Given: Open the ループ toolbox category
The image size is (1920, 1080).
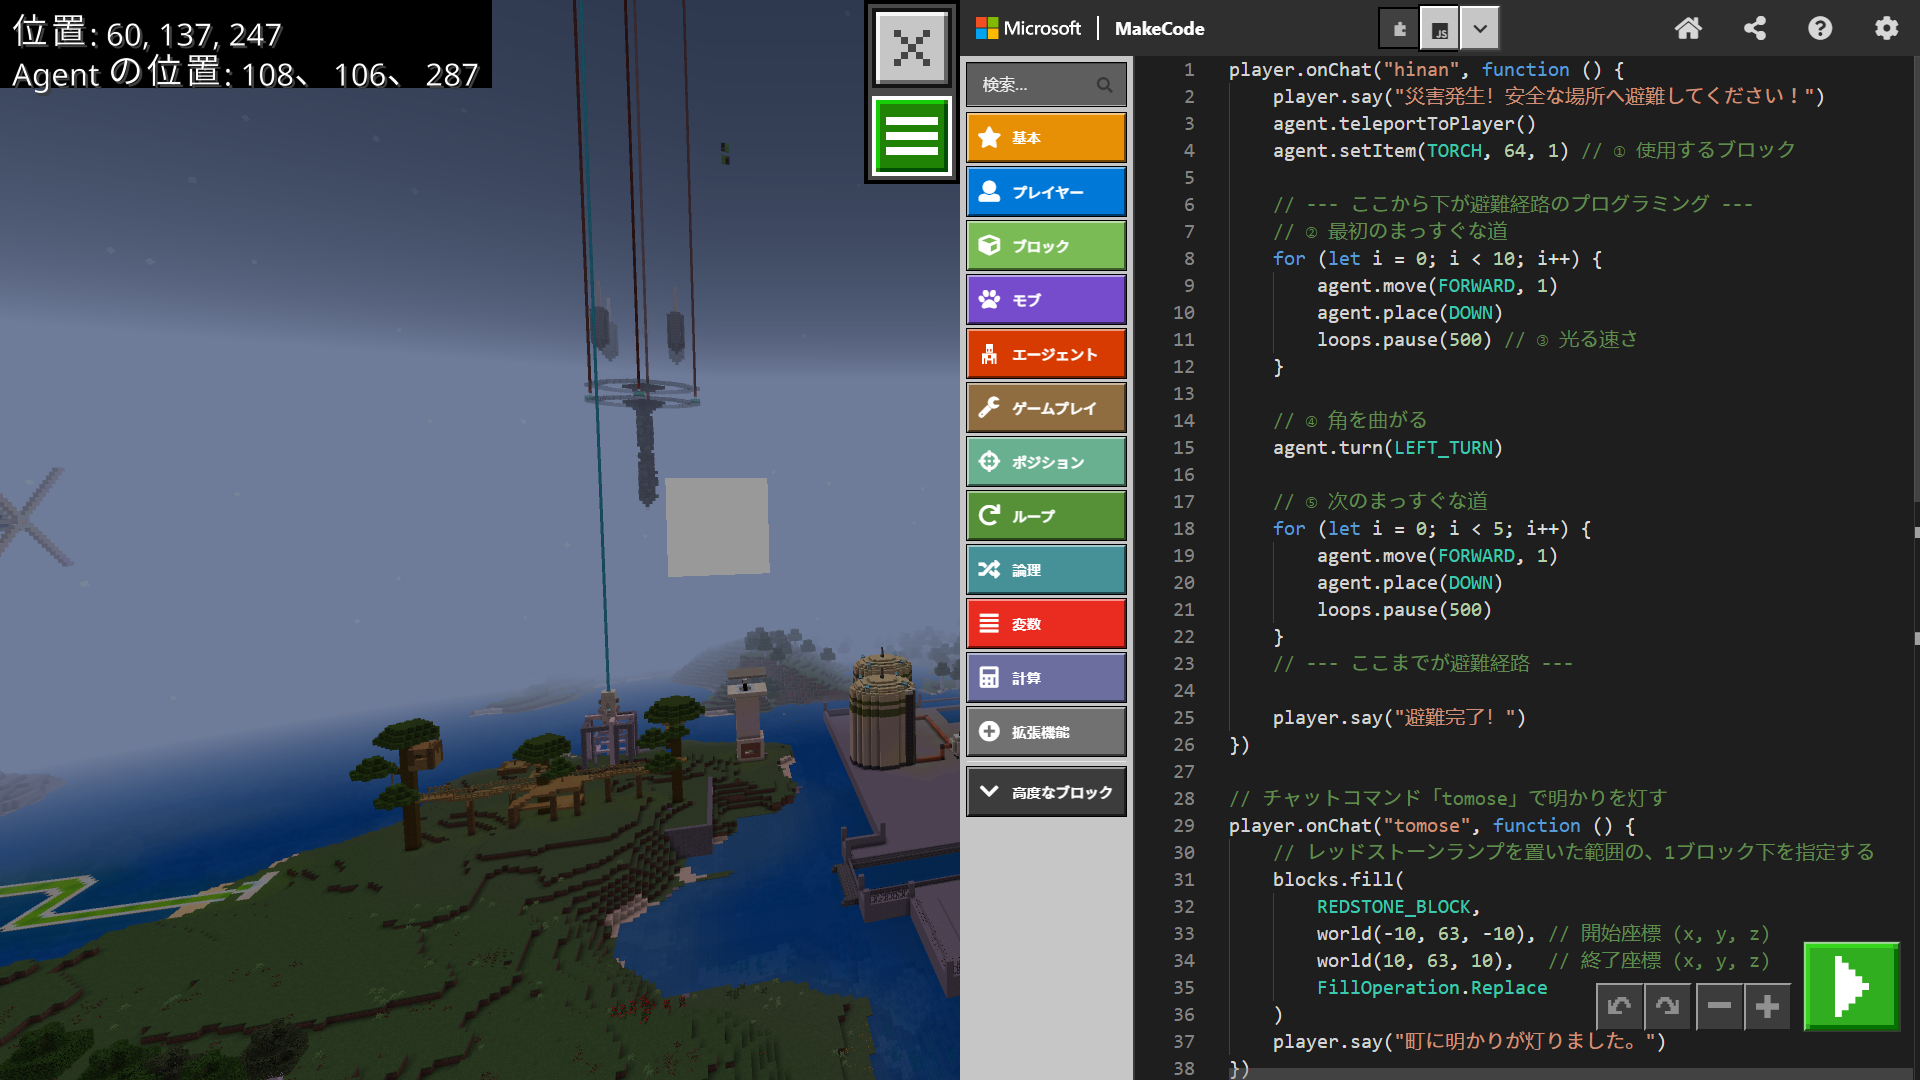Looking at the screenshot, I should point(1046,516).
